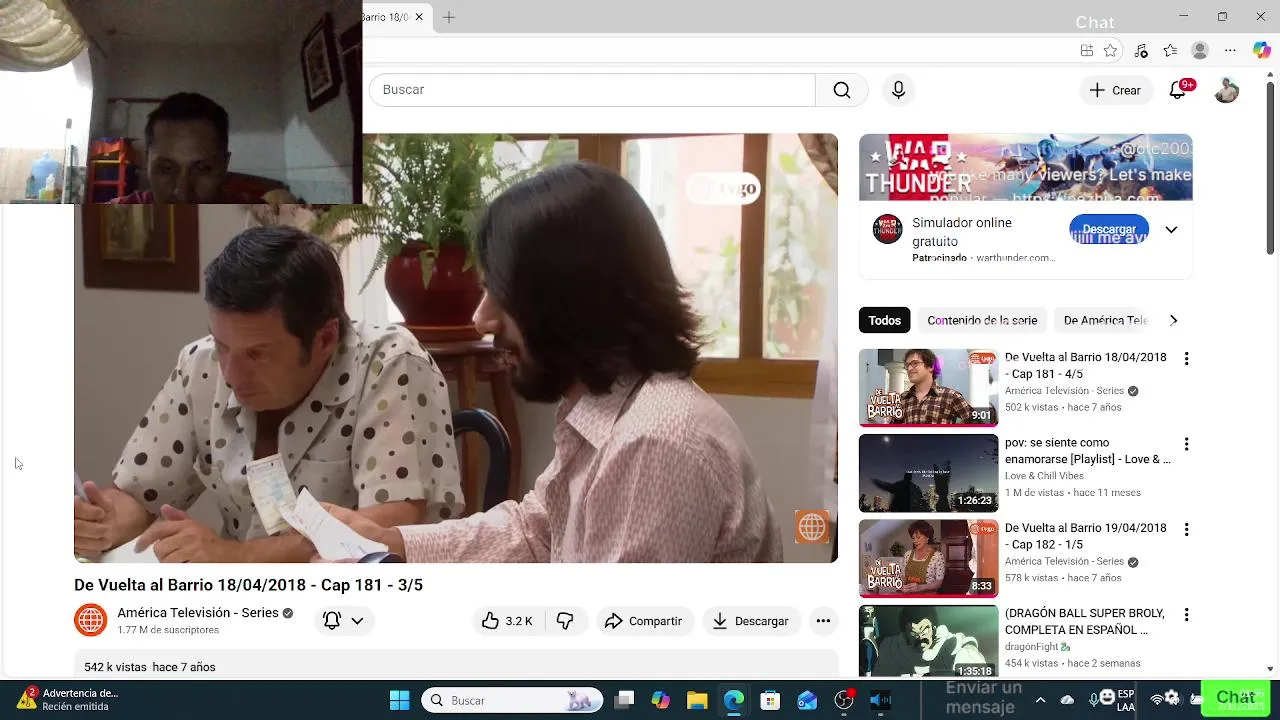Activate voice search microphone
The image size is (1280, 720).
898,90
